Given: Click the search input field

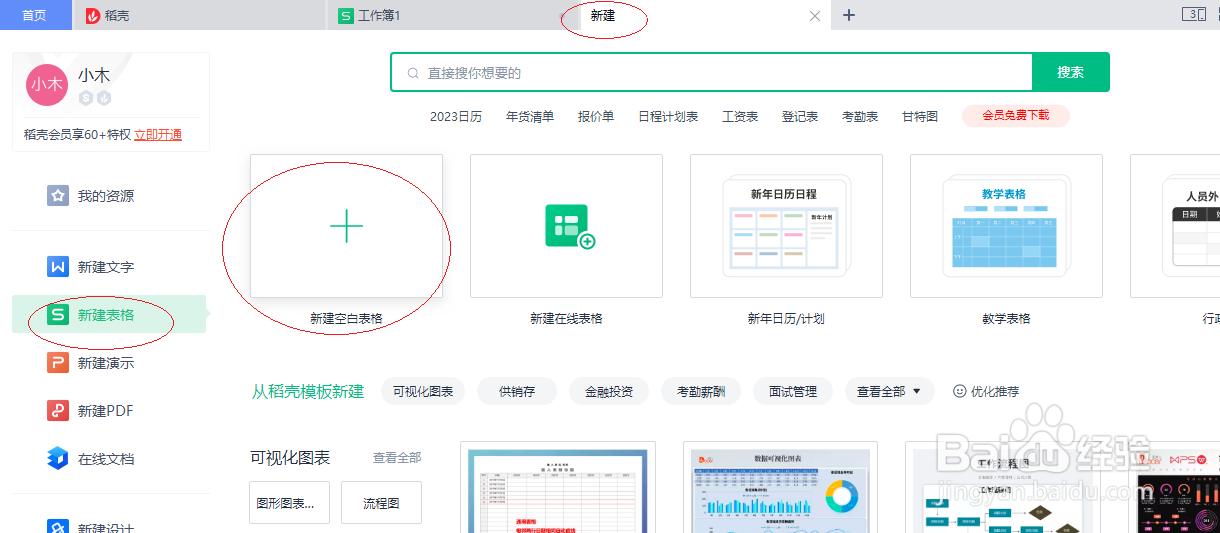Looking at the screenshot, I should (x=712, y=72).
